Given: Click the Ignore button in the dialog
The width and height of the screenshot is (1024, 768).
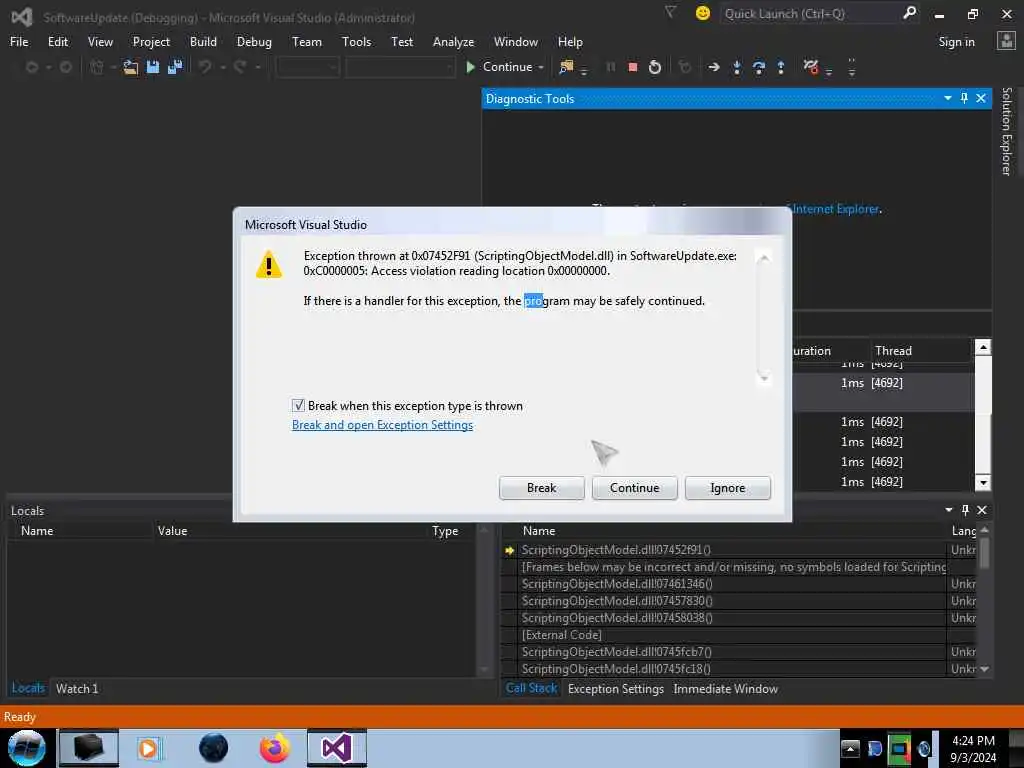Looking at the screenshot, I should coord(728,488).
